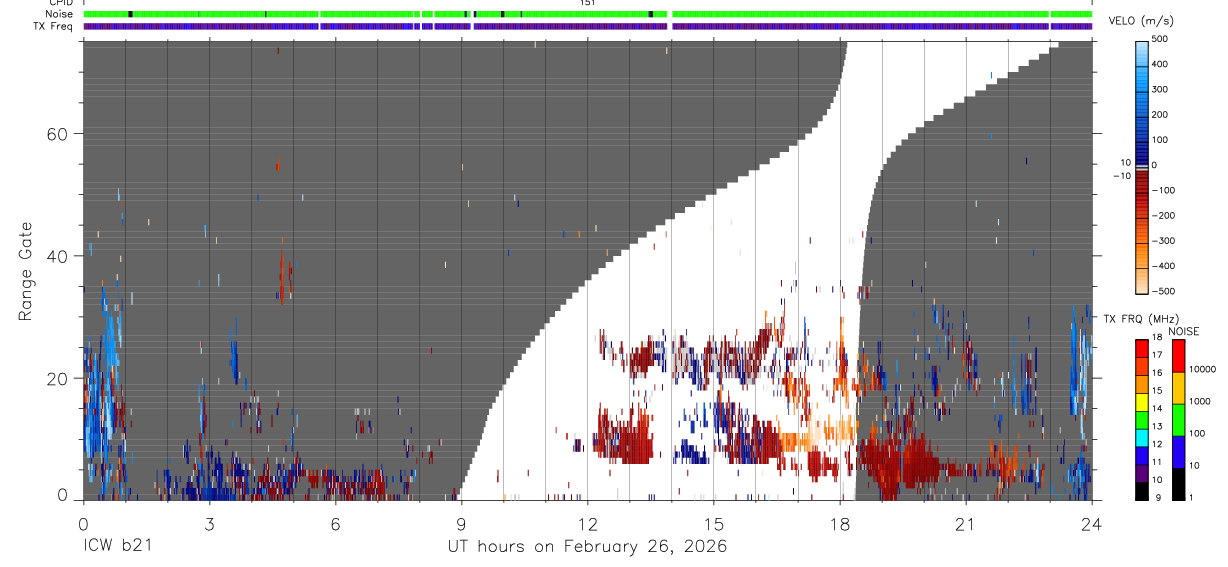Click the 'Range Gate' y-axis label

[25, 273]
